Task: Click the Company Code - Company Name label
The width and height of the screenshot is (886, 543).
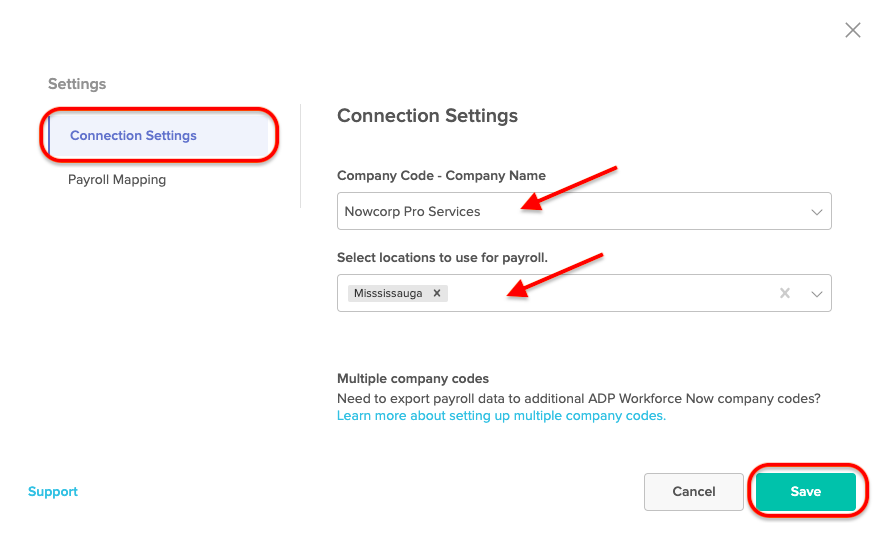Action: click(x=441, y=176)
